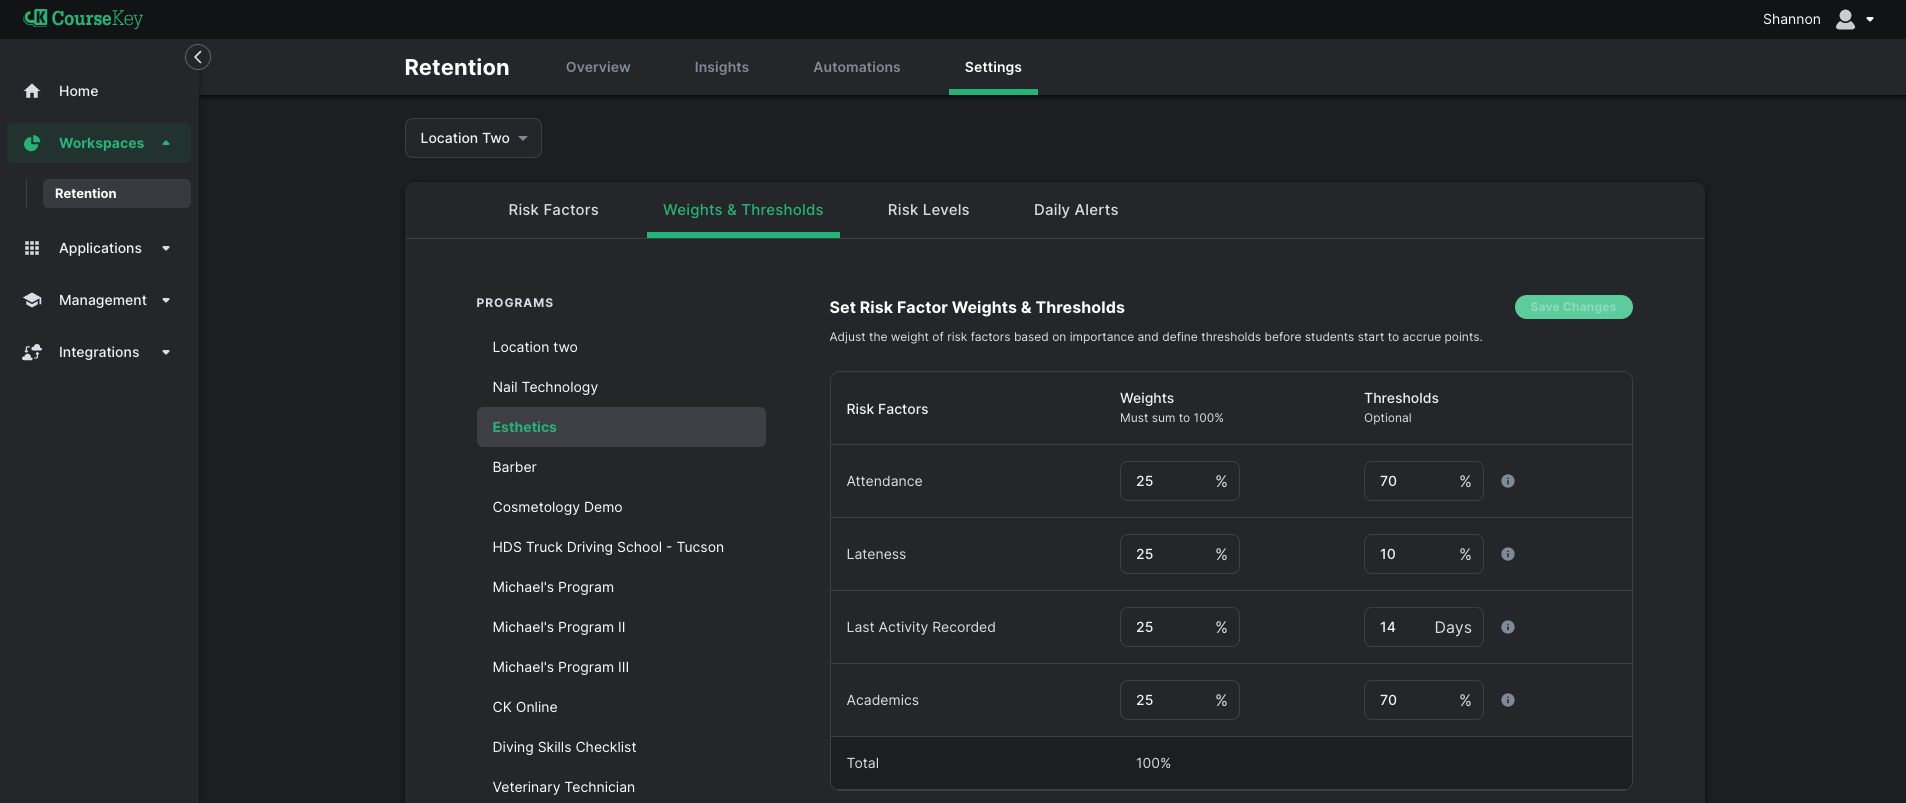Expand the Applications menu arrow

tap(166, 248)
